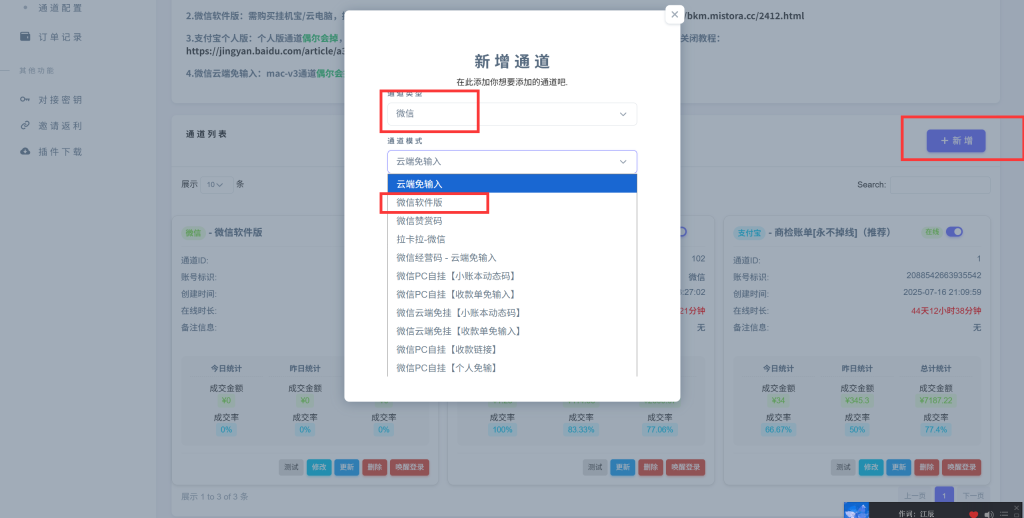Image resolution: width=1024 pixels, height=518 pixels.
Task: Select 微信云端免挂【收款单免输入】 option
Action: coord(512,331)
